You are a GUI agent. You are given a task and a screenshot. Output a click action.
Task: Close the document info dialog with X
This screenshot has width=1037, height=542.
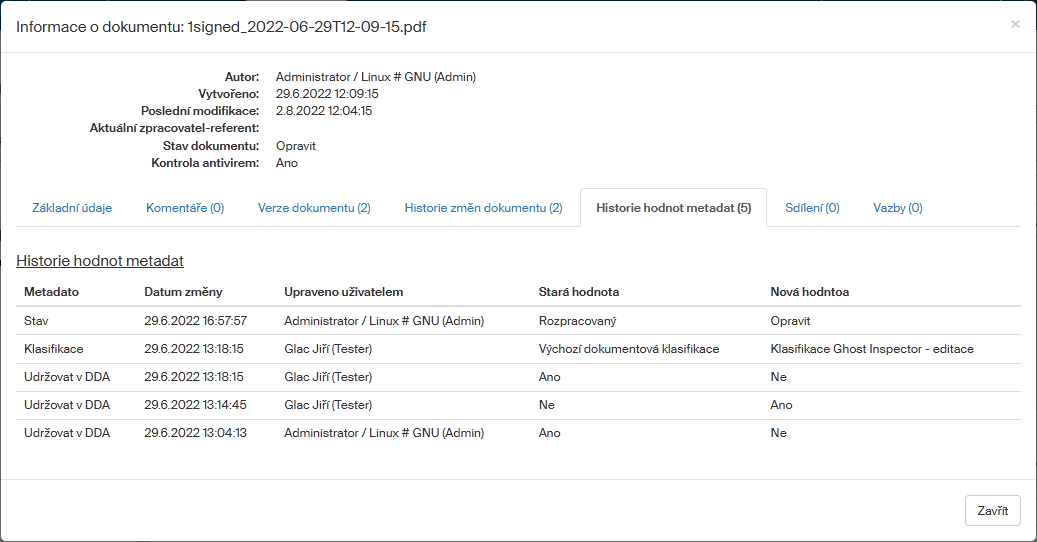pyautogui.click(x=1015, y=24)
